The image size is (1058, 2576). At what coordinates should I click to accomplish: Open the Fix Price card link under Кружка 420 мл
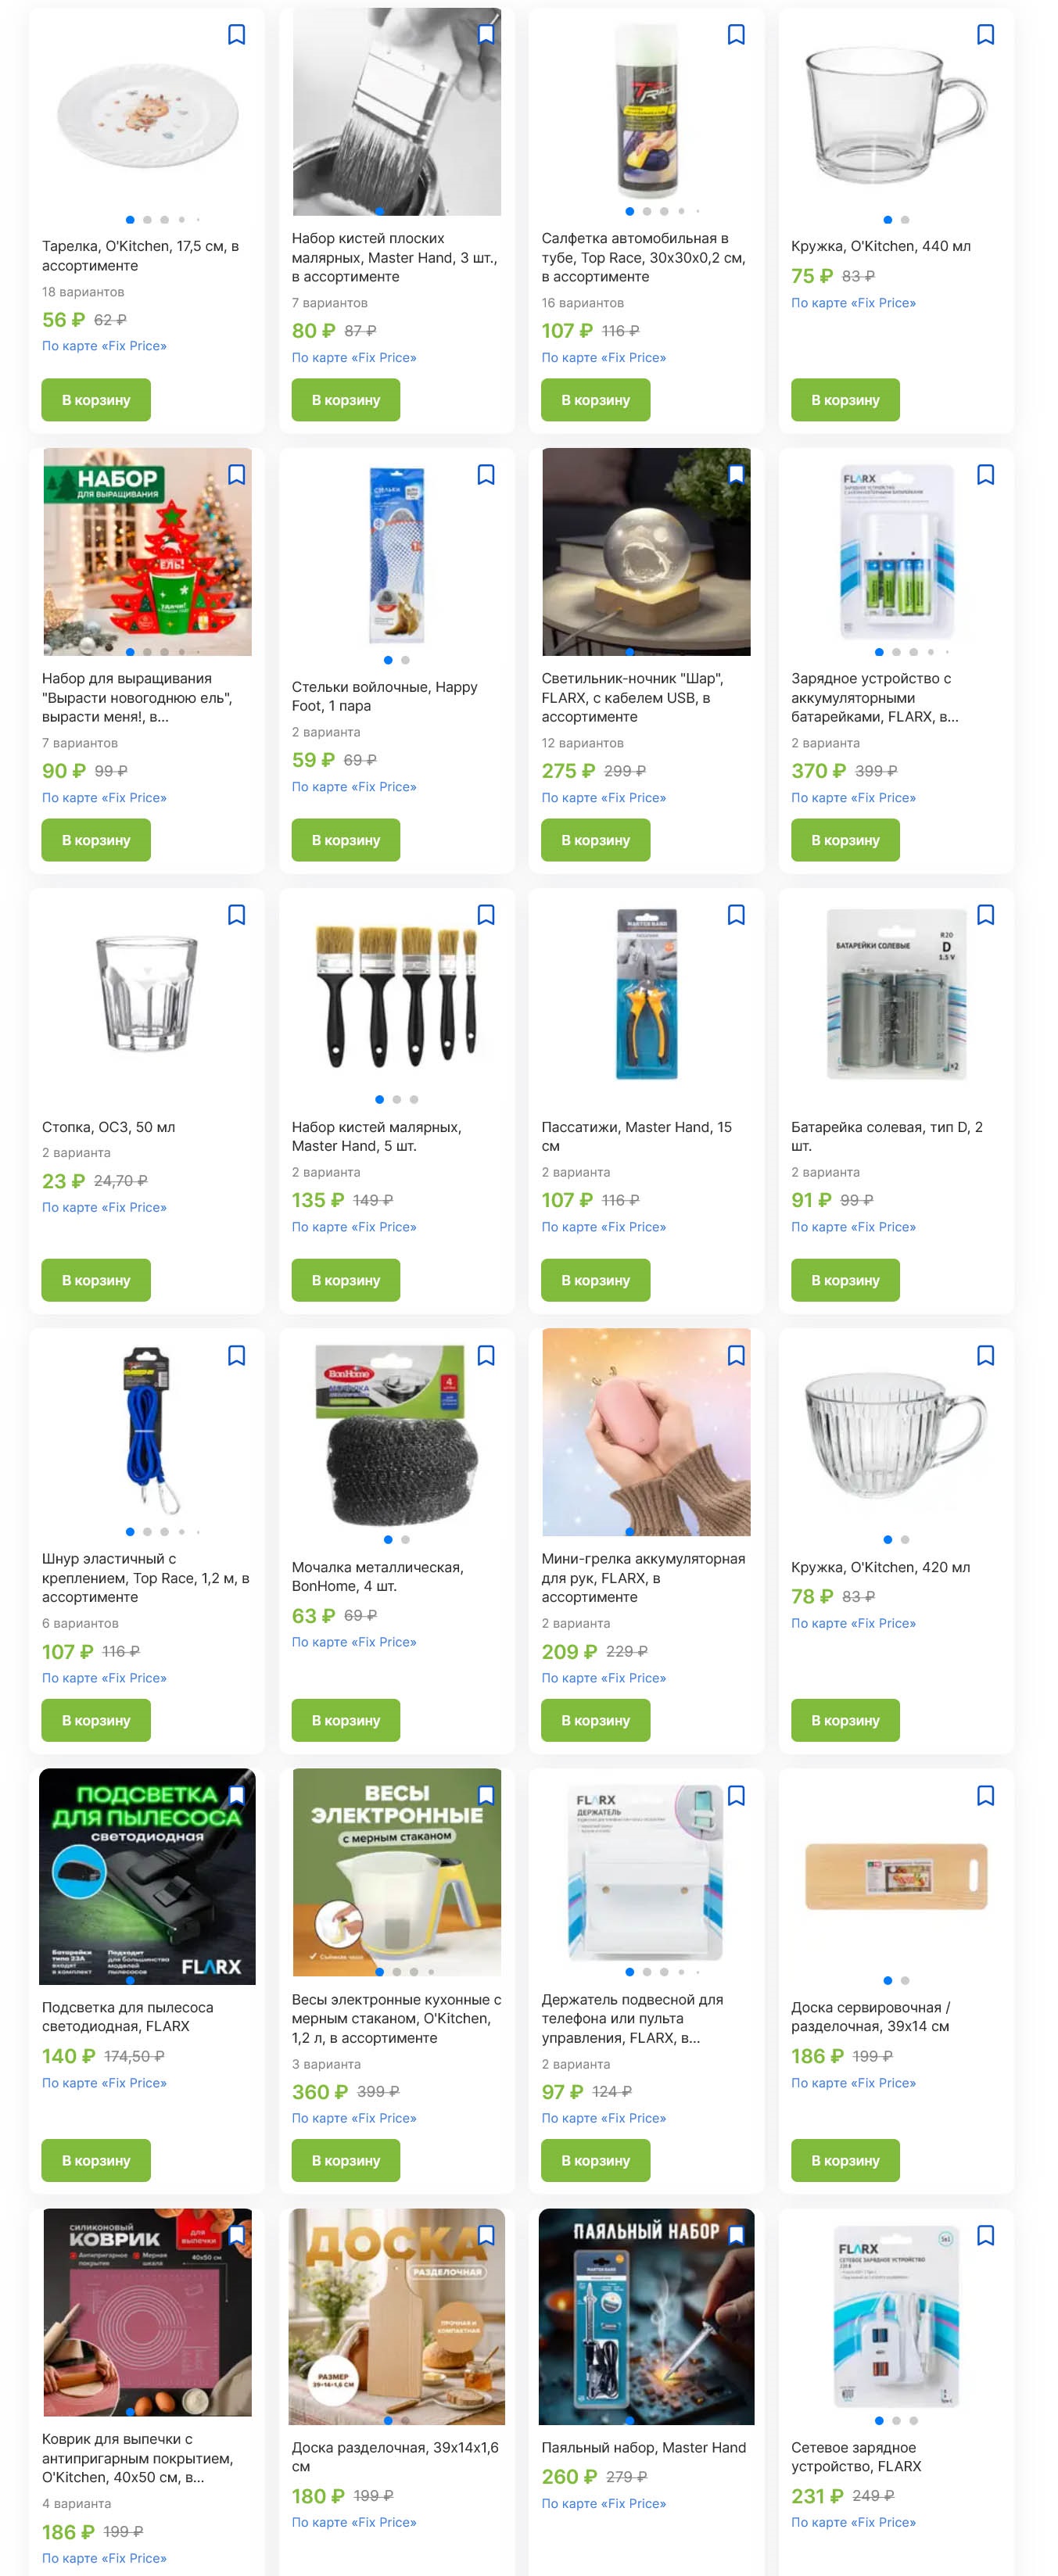853,1623
